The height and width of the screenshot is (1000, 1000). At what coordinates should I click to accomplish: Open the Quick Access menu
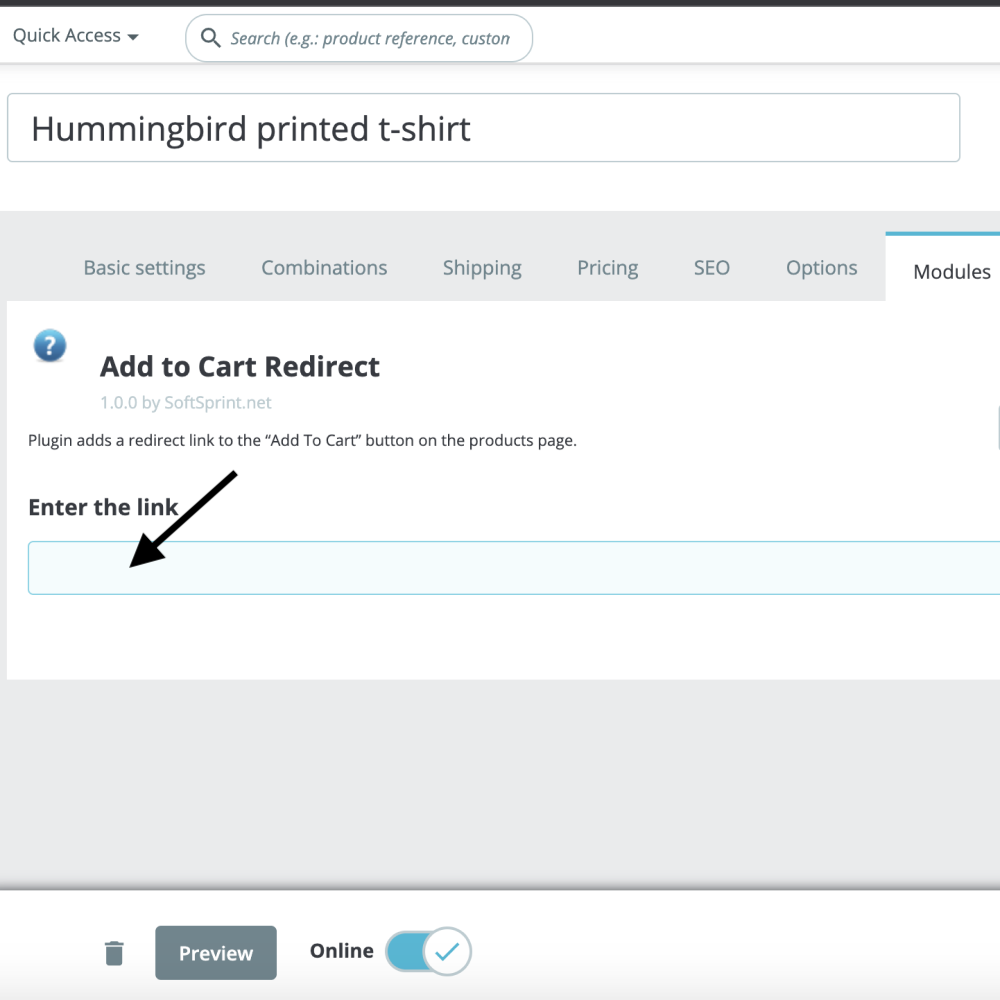[x=75, y=35]
